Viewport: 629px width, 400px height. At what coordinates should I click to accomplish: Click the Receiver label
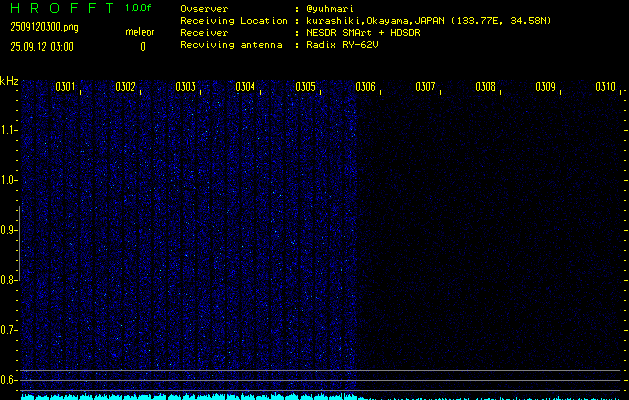click(204, 33)
